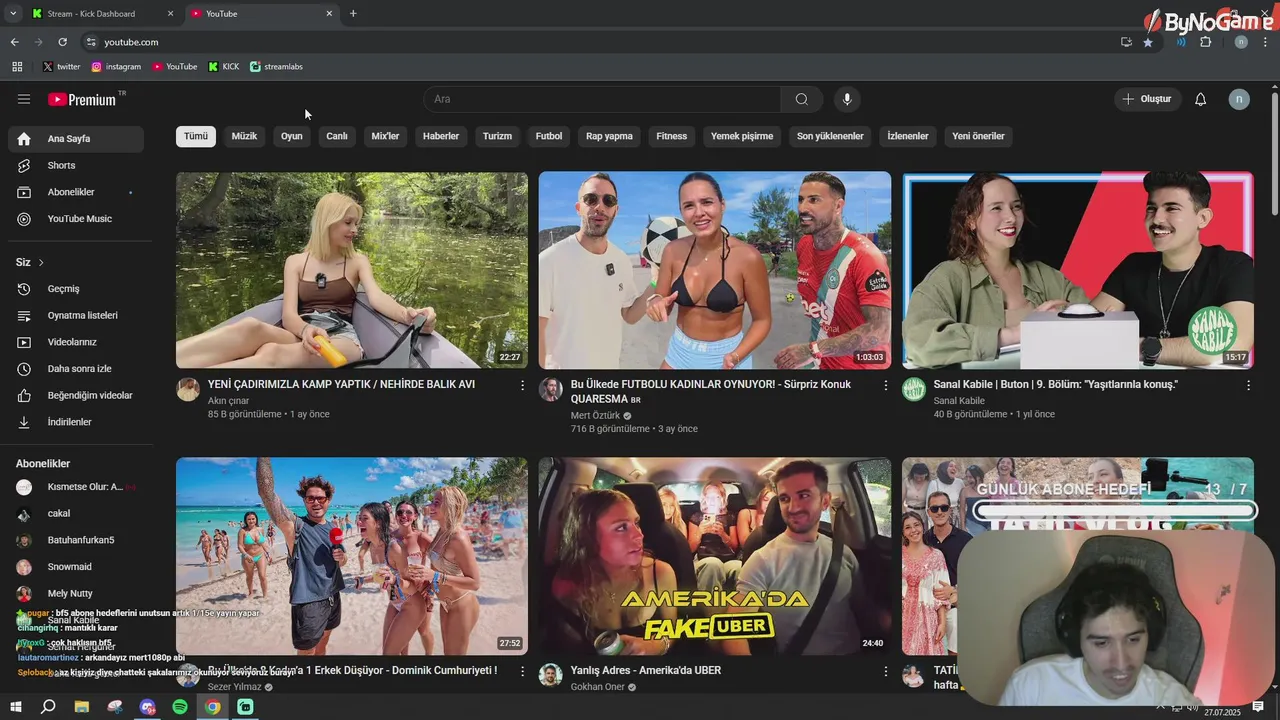Open options for Dominik Cumhuriyeti video
The width and height of the screenshot is (1280, 720).
(522, 671)
